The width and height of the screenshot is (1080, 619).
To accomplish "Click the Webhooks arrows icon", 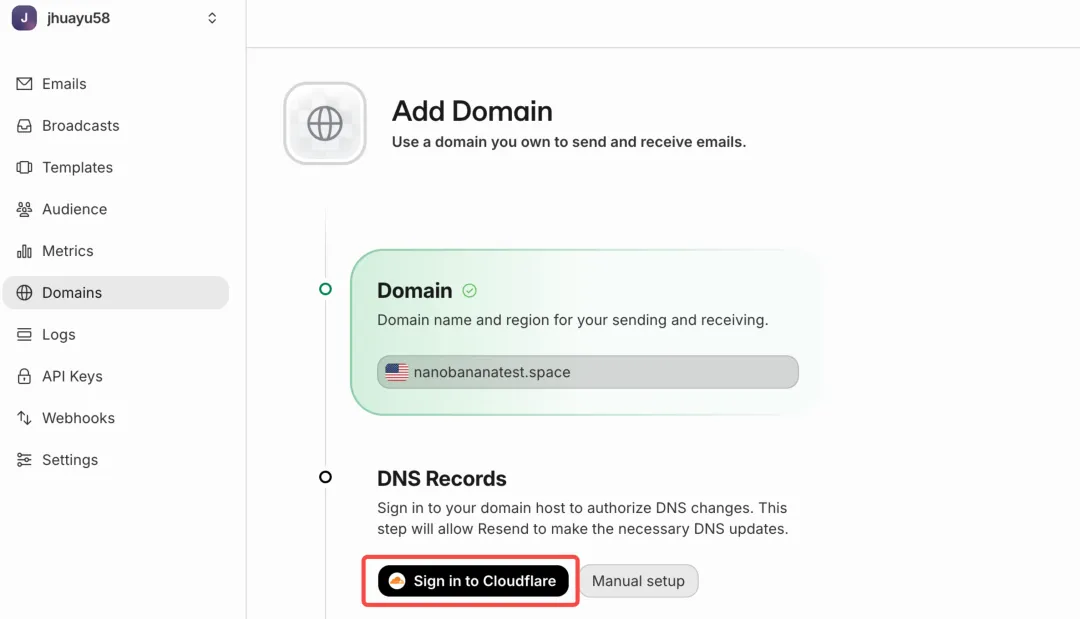I will click(x=24, y=418).
